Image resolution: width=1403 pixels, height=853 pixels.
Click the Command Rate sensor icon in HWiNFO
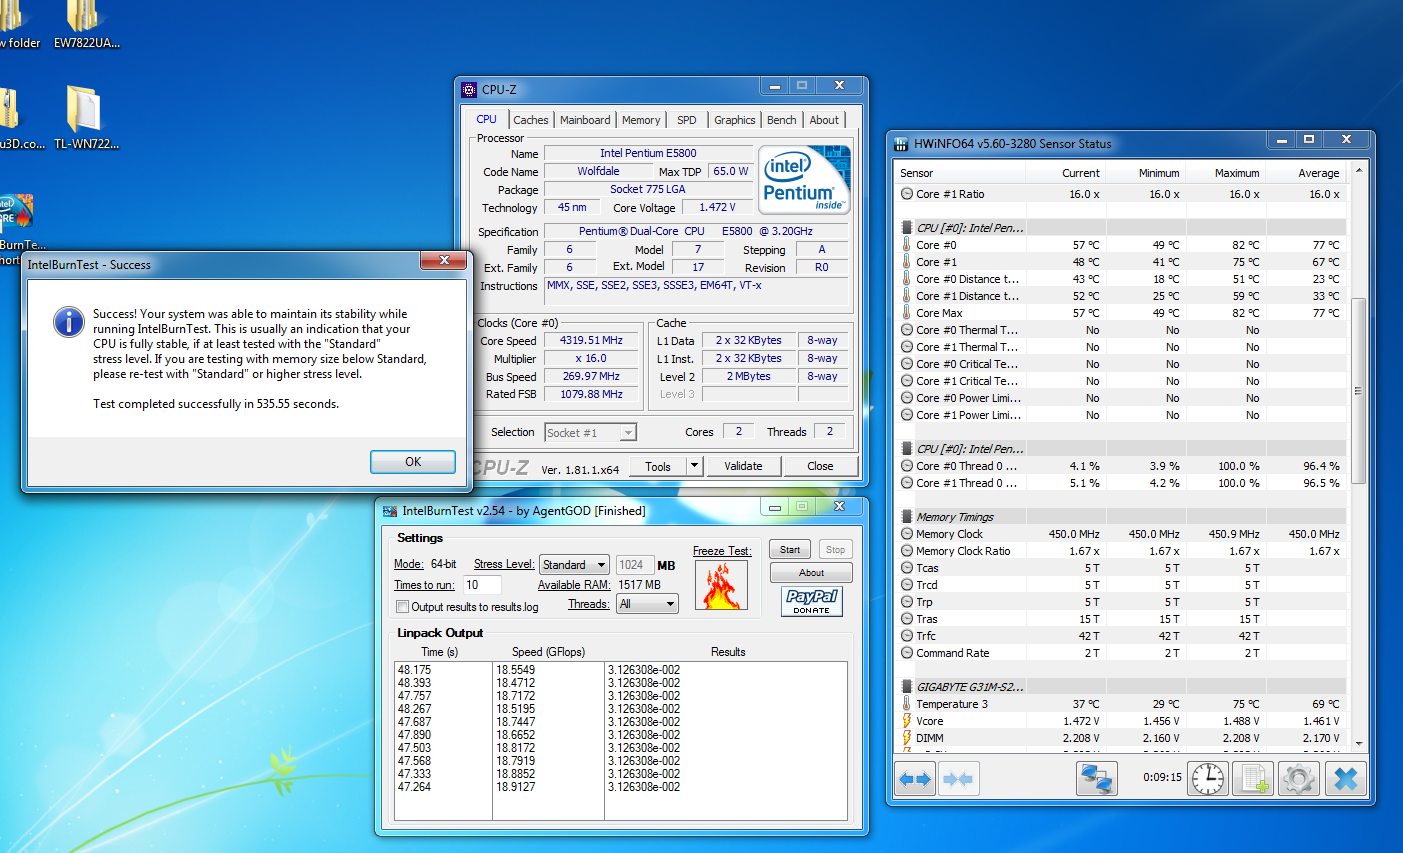click(907, 653)
